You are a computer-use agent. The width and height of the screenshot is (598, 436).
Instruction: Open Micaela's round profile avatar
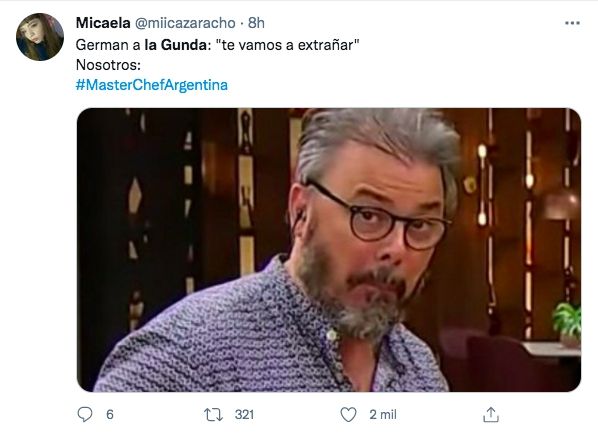click(40, 37)
